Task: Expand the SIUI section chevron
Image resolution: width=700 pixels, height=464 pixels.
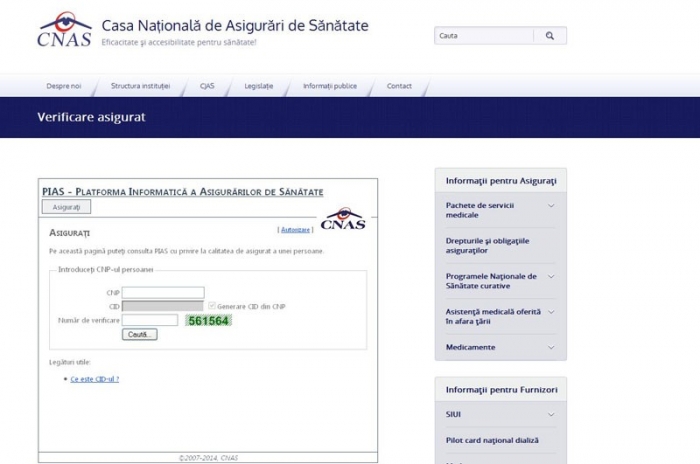Action: coord(551,414)
